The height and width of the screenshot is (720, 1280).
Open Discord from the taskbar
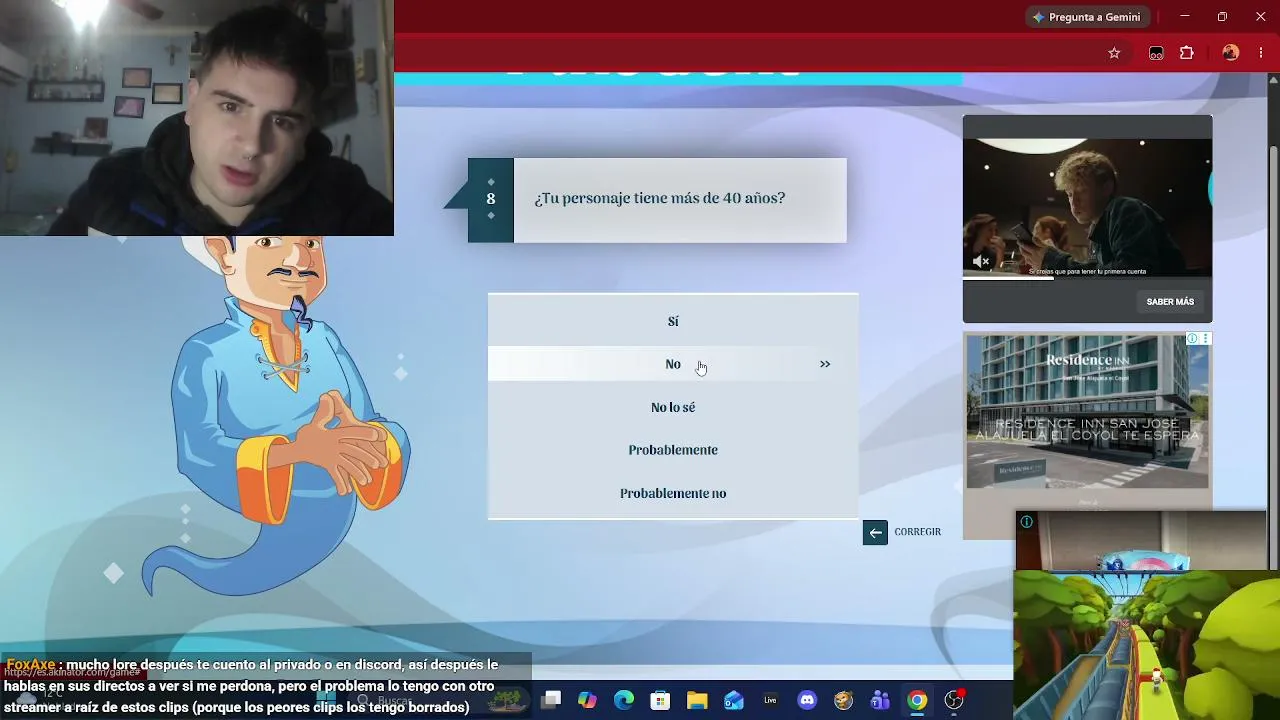[807, 700]
